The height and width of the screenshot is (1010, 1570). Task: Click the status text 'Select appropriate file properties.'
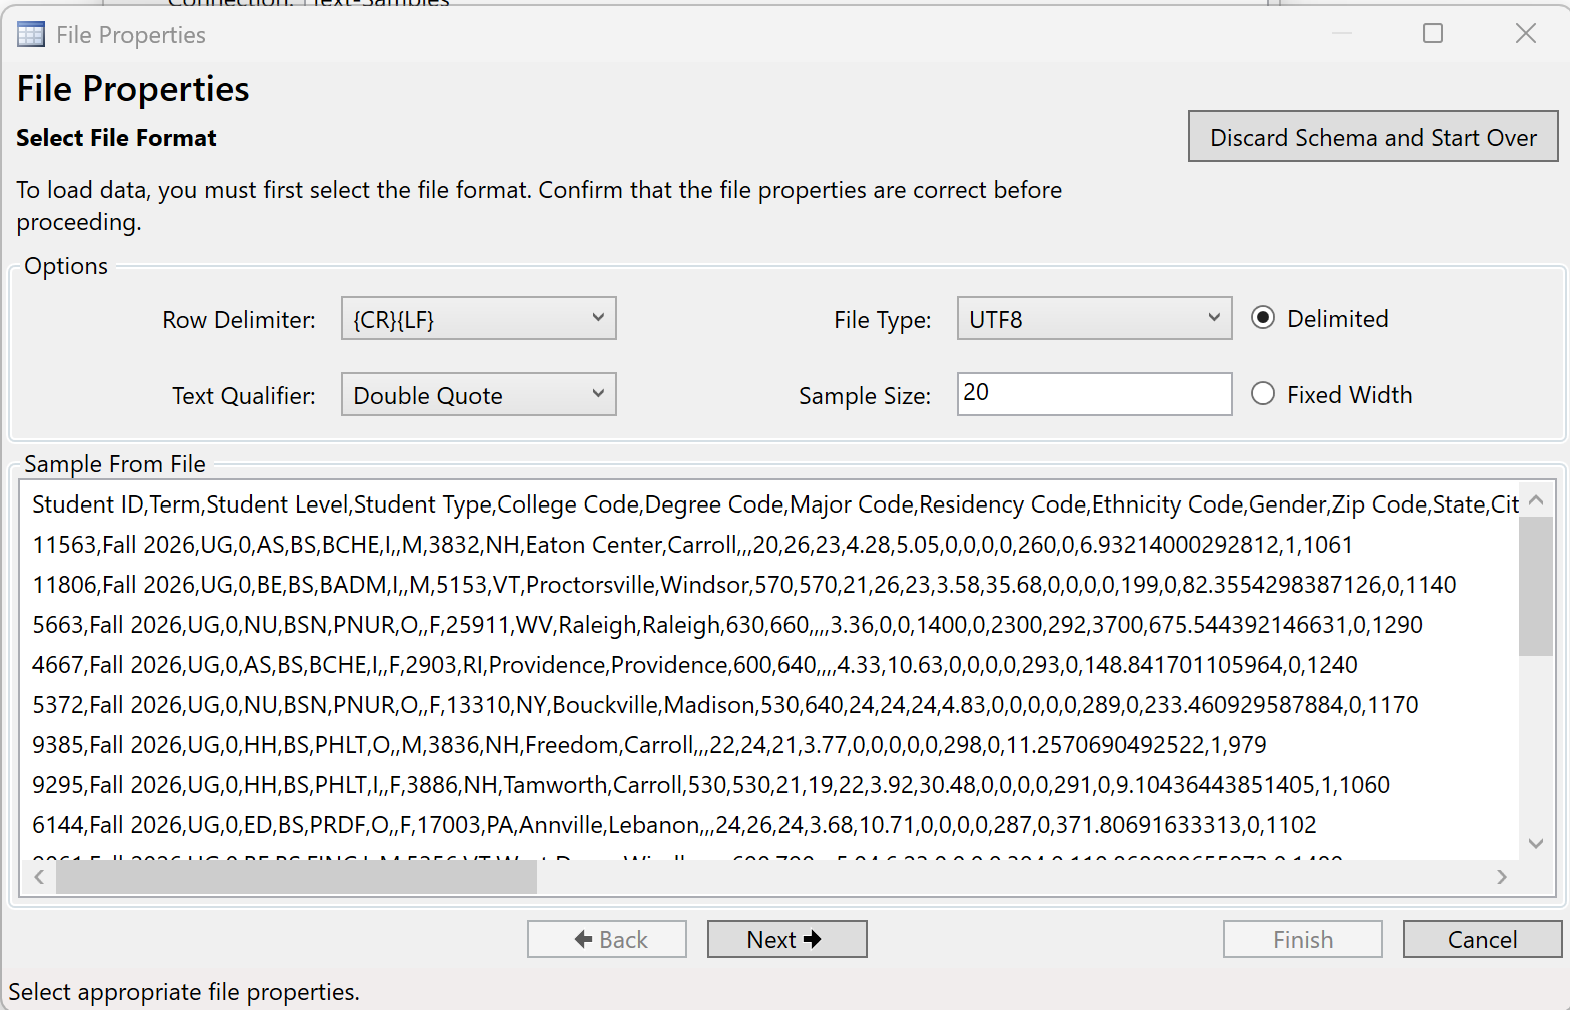[184, 992]
